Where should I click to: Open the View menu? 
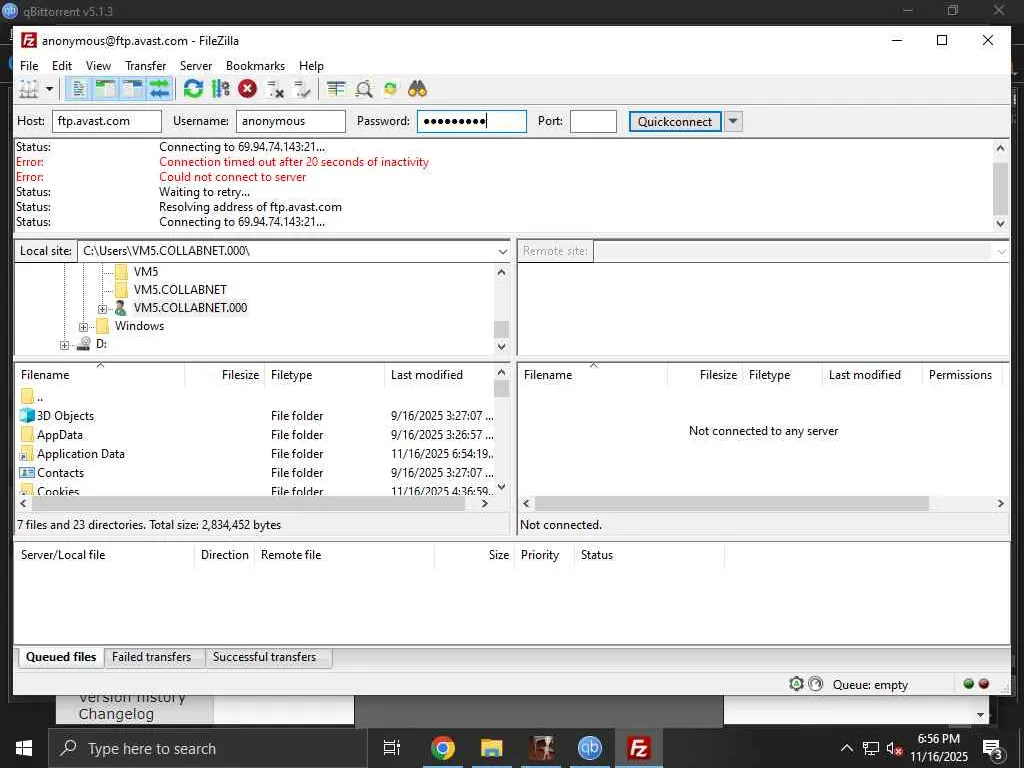(98, 66)
